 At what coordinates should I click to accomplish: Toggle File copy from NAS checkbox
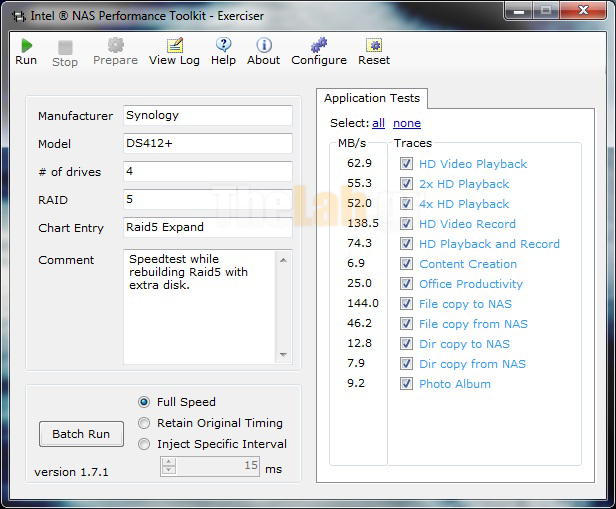click(406, 324)
